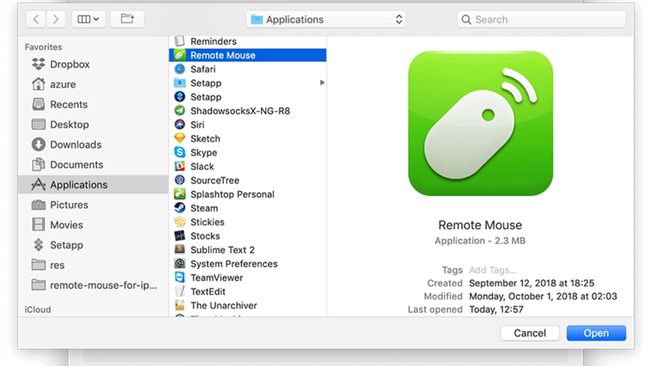Click the Cancel button

530,333
